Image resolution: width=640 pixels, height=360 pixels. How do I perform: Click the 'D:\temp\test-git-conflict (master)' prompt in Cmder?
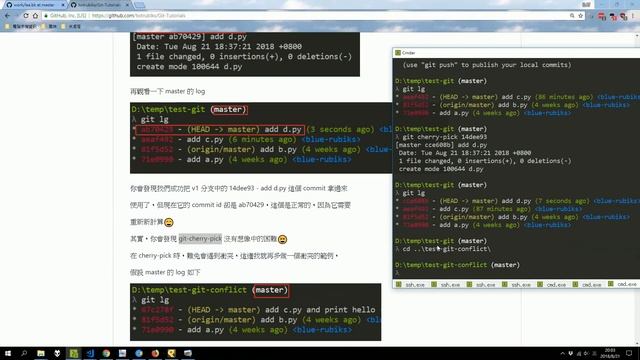pyautogui.click(x=457, y=265)
